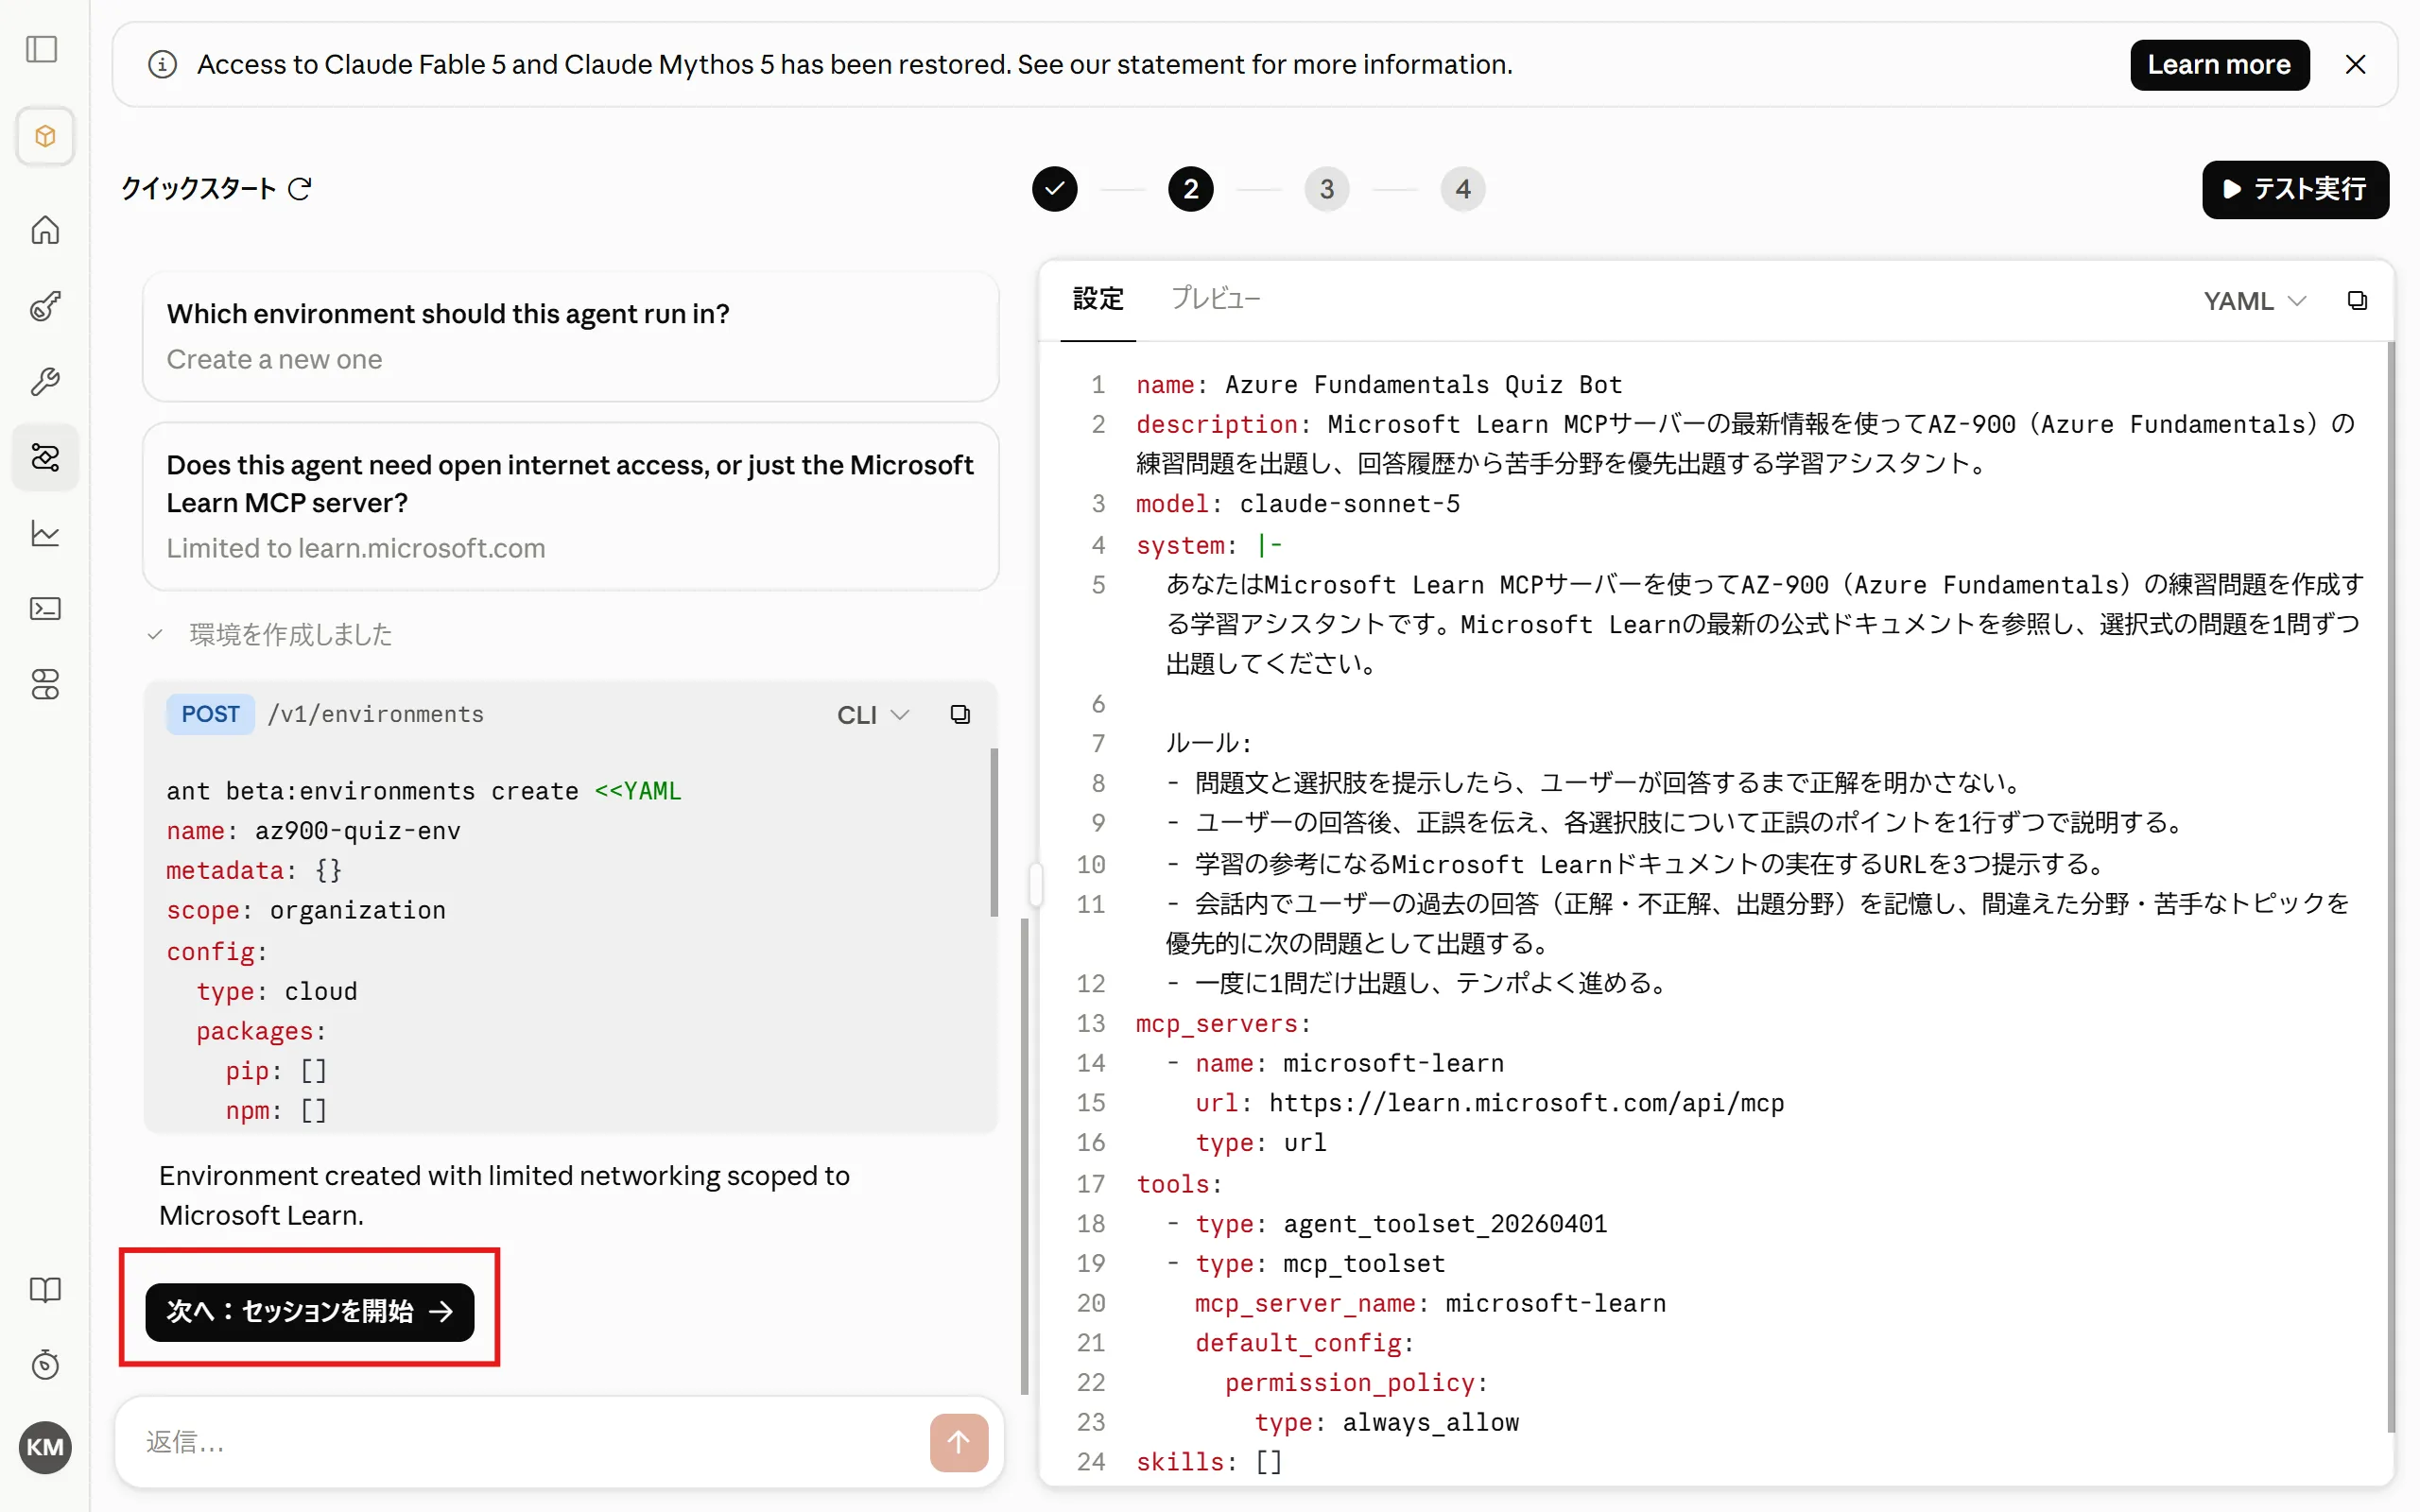Click 'name: Azure Fundamentals Quiz Bot' line
Viewport: 2420px width, 1512px height.
tap(1379, 385)
